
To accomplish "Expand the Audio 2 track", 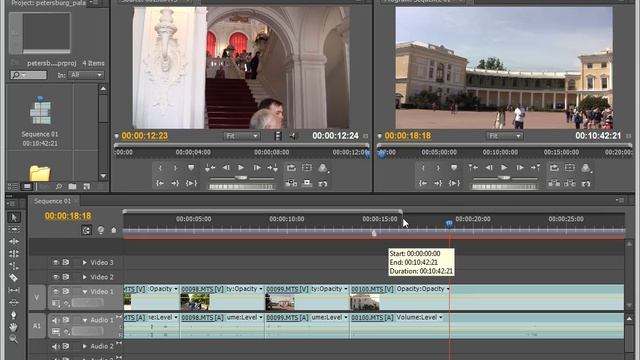I will (84, 347).
